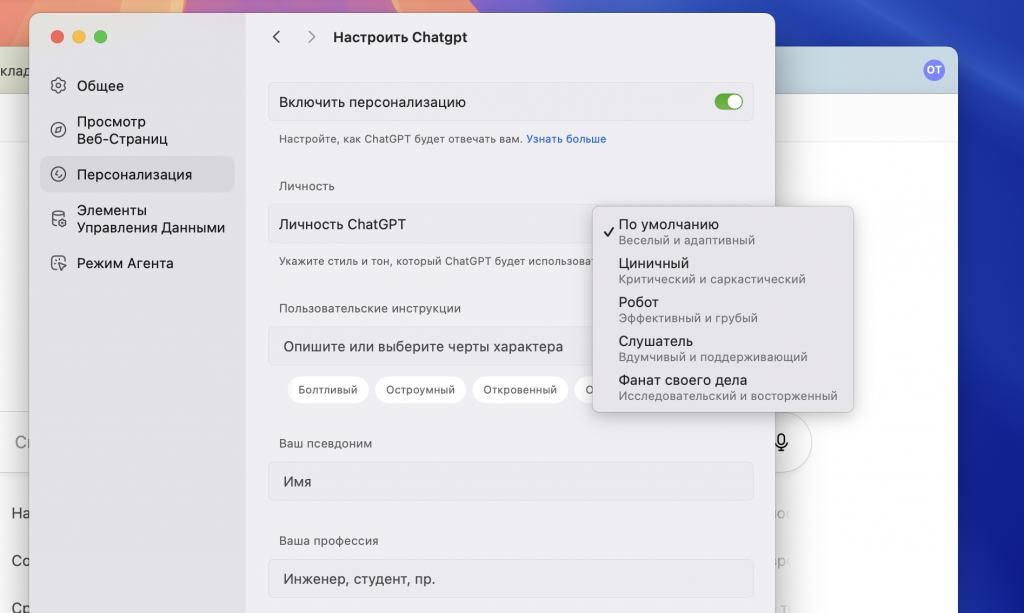This screenshot has width=1024, height=613.
Task: Click the OT profile avatar
Action: [933, 69]
